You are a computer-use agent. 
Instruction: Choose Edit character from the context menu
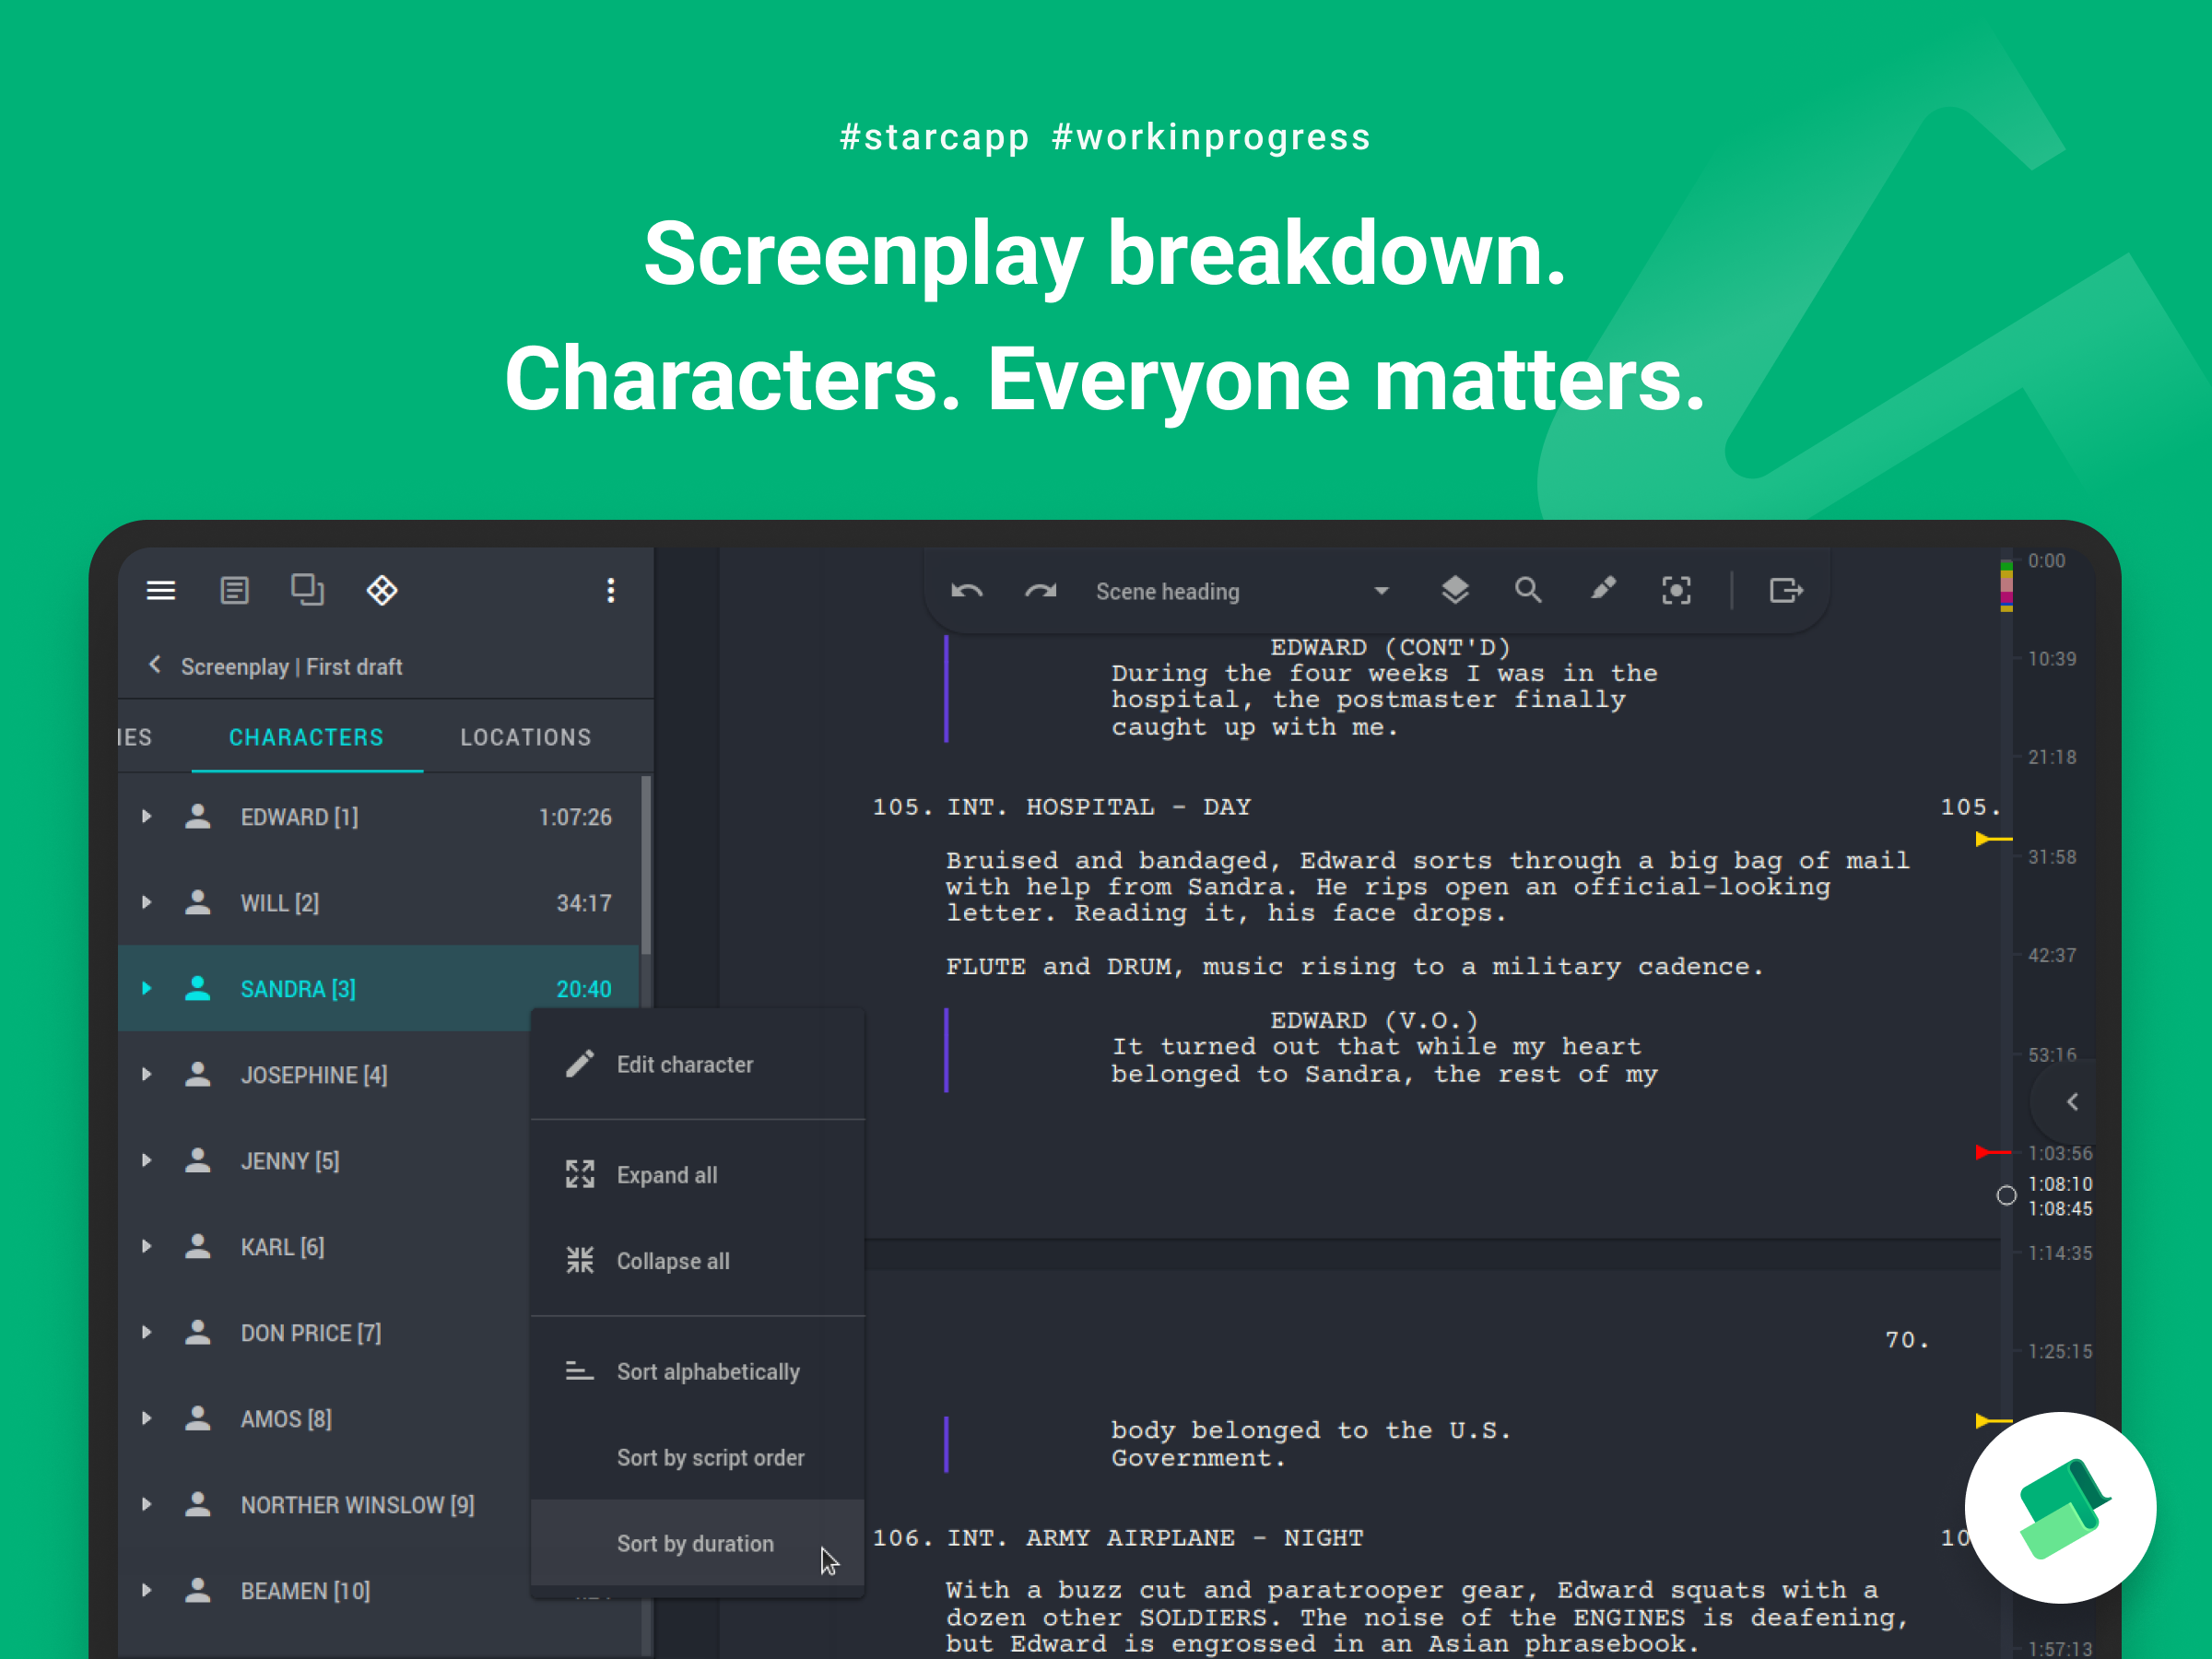click(x=697, y=1065)
